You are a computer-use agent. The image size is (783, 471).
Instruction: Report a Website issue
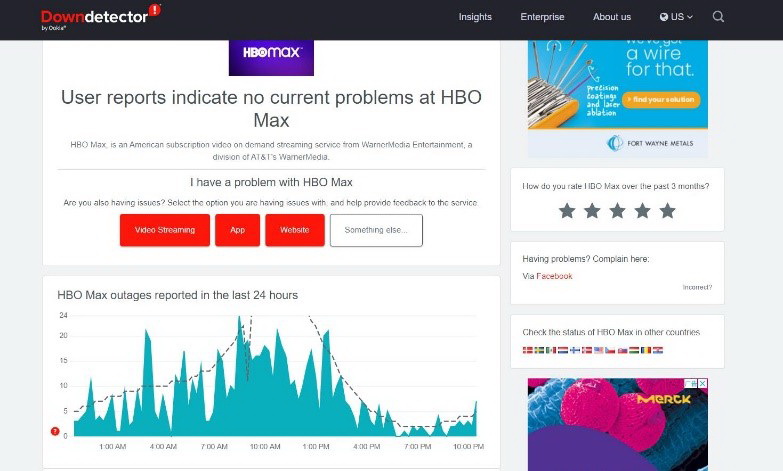click(294, 230)
